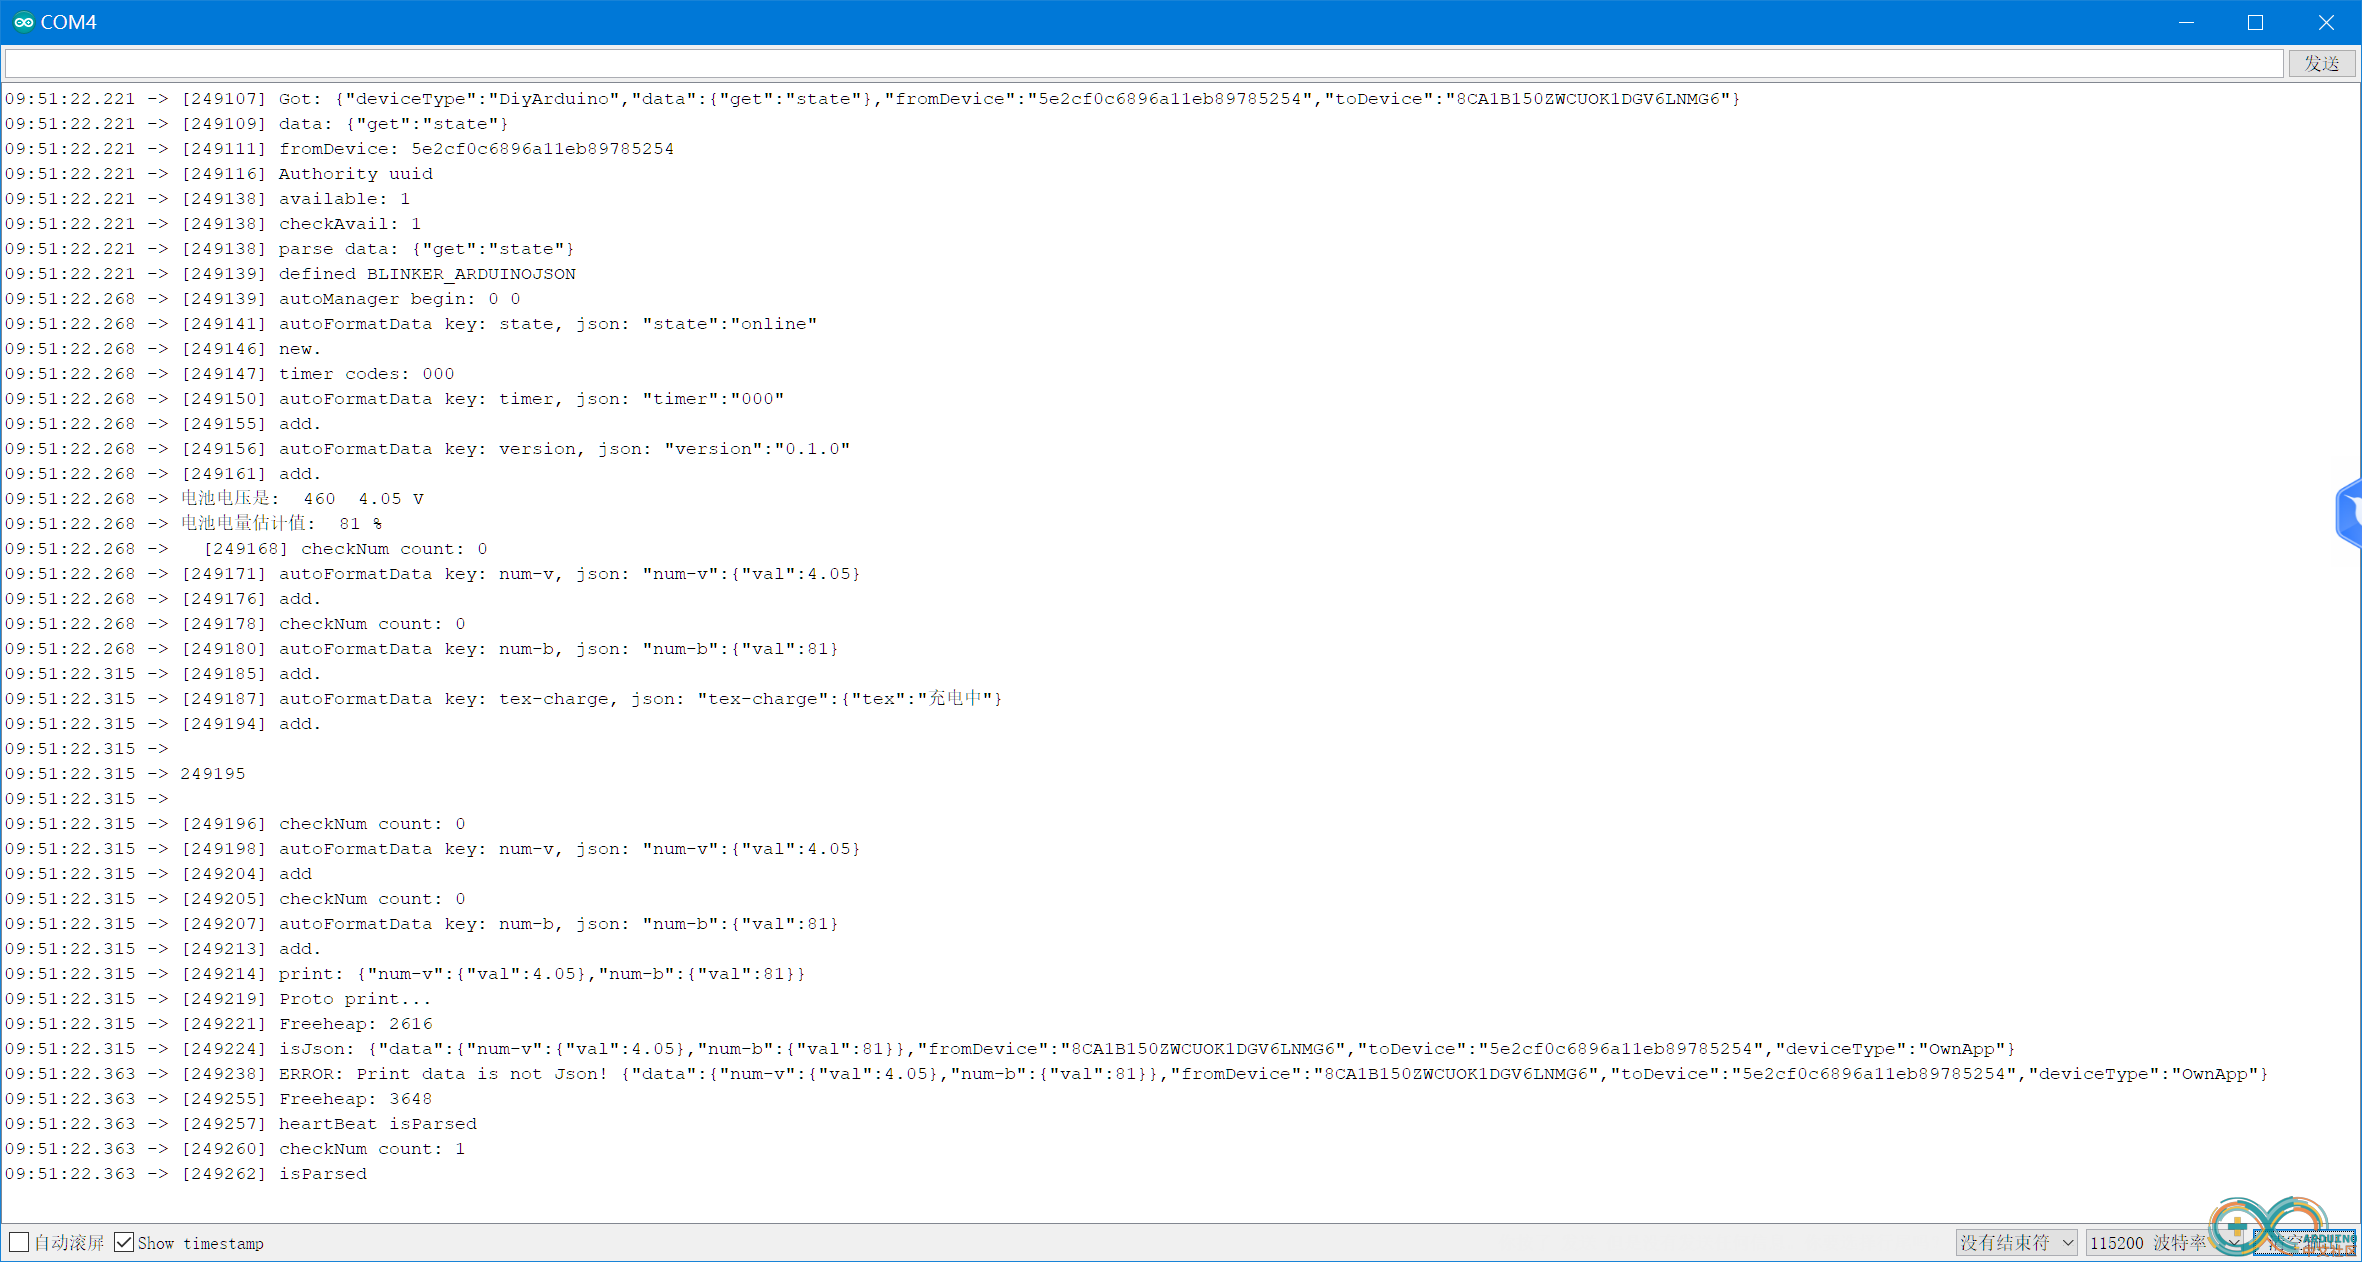Enable the 自动滚屏 autoscroll checkbox
The width and height of the screenshot is (2362, 1262).
click(19, 1242)
